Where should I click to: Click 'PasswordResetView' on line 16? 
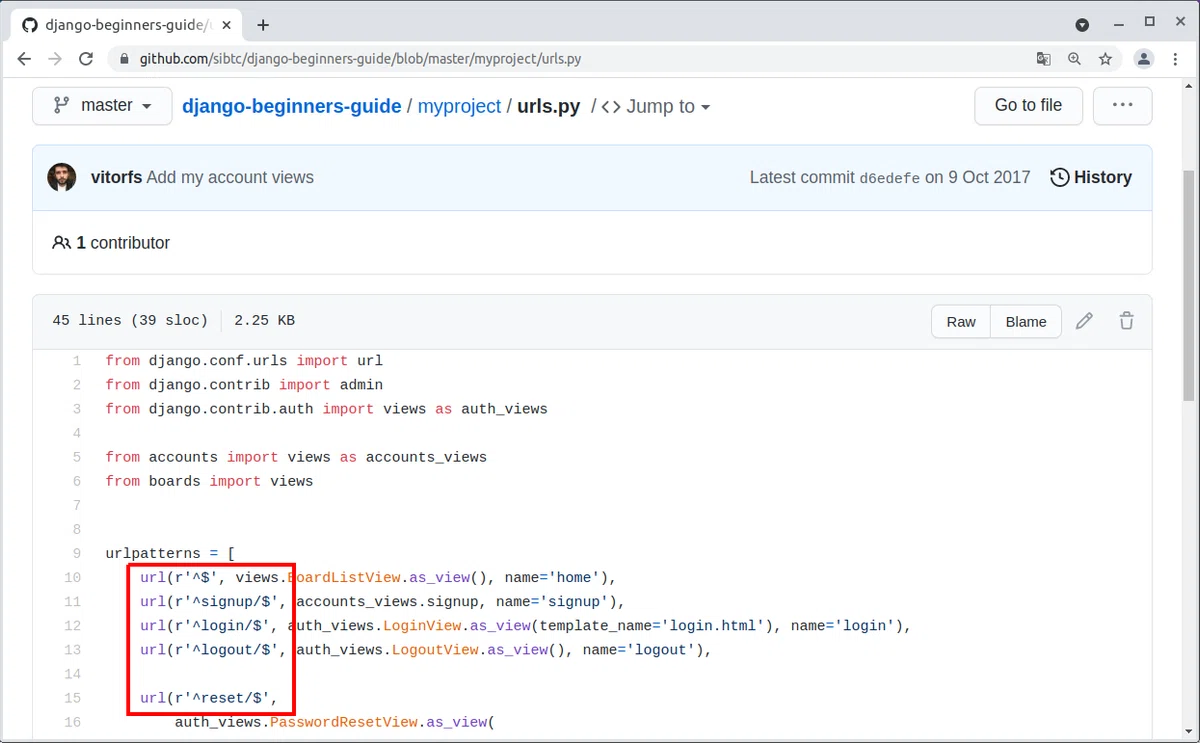343,722
